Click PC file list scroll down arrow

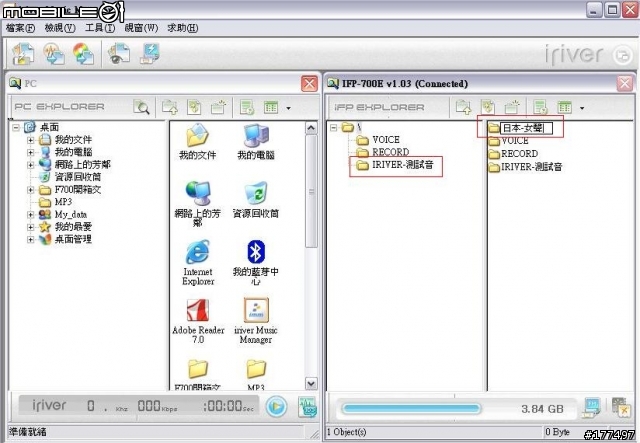[x=311, y=384]
